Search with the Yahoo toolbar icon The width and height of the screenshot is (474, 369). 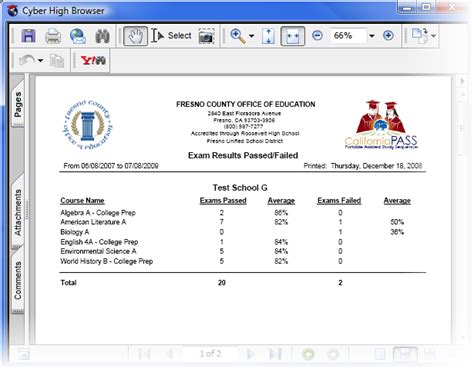click(93, 60)
